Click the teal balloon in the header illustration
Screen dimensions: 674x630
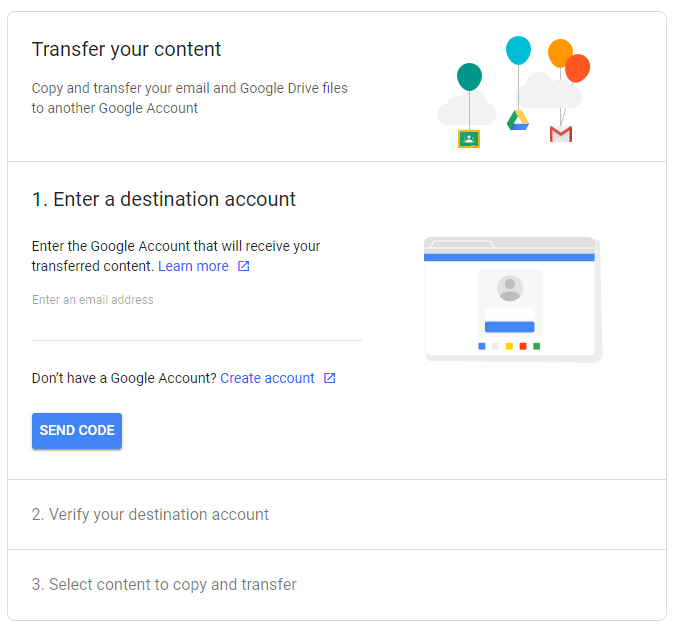point(469,77)
